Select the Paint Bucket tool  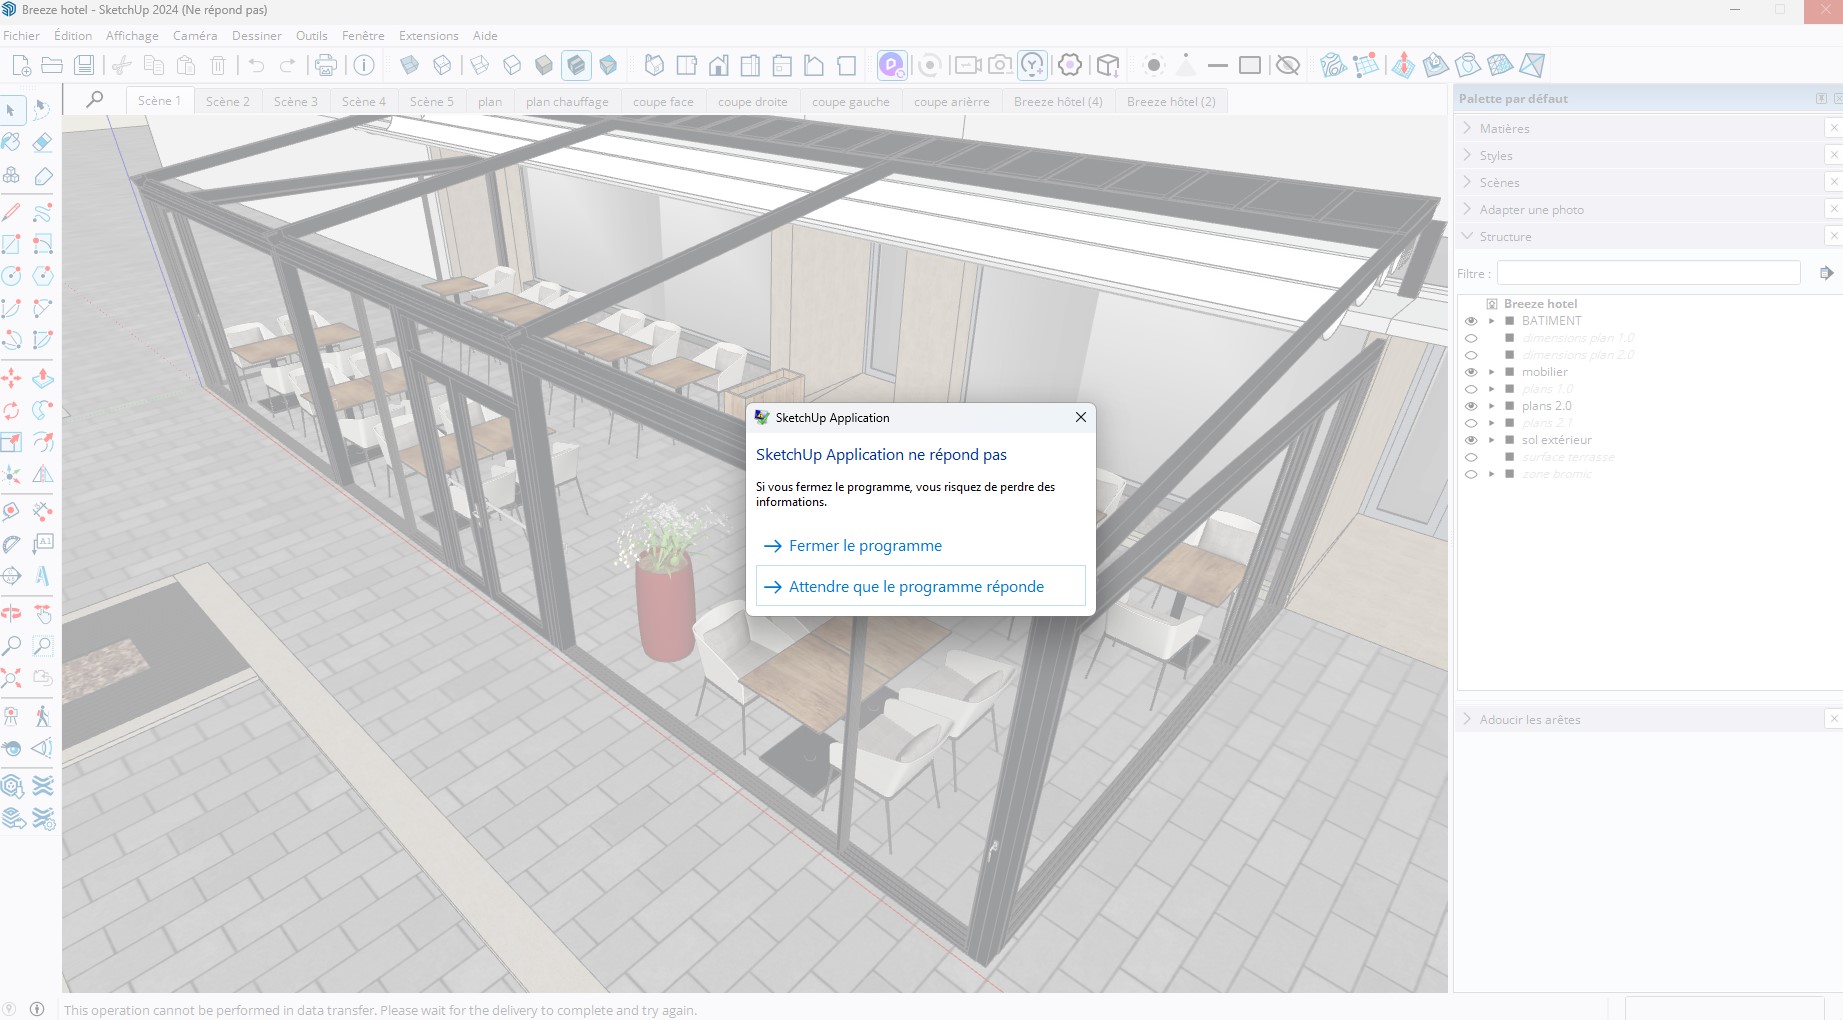click(11, 142)
